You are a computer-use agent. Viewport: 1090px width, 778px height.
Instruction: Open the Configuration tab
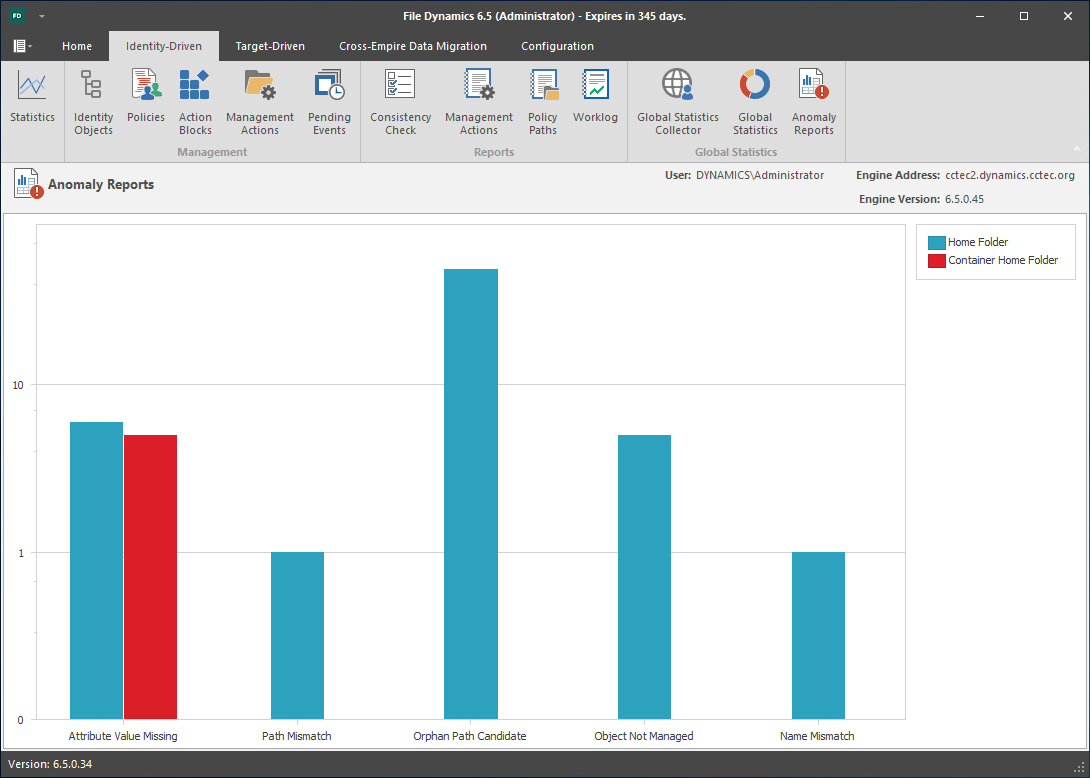pos(557,46)
